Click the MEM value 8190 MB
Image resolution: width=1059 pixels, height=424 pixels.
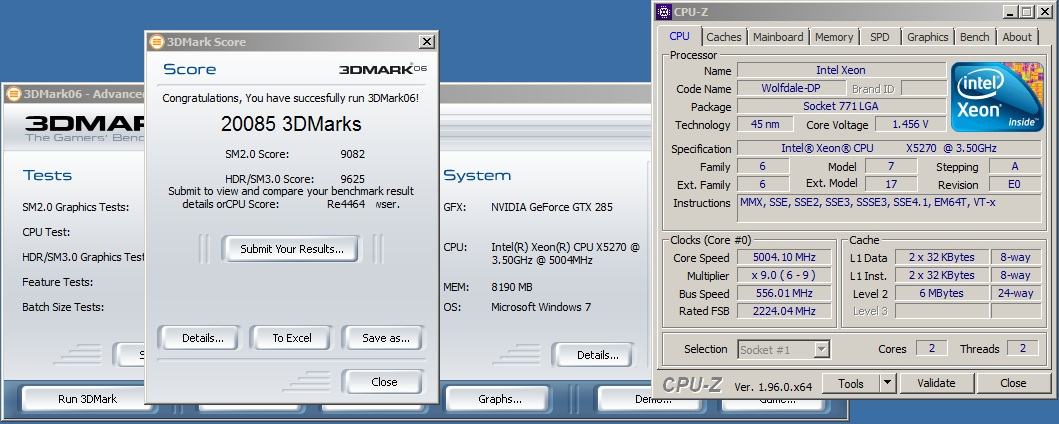tap(512, 287)
